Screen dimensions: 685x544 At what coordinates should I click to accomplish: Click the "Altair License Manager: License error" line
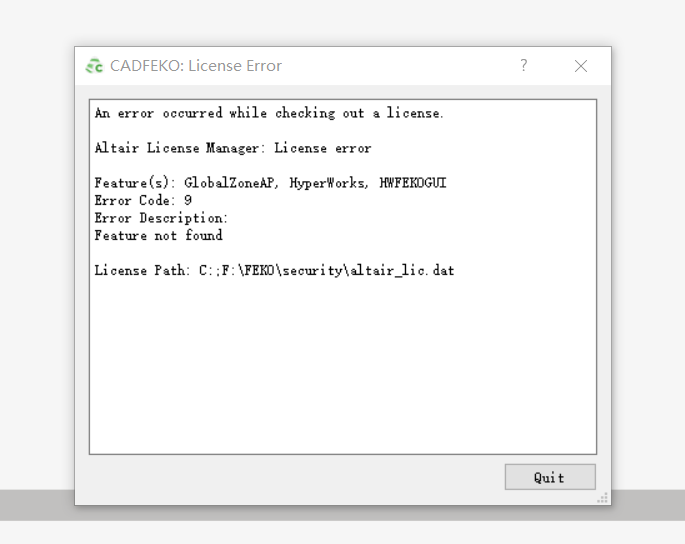[x=232, y=148]
